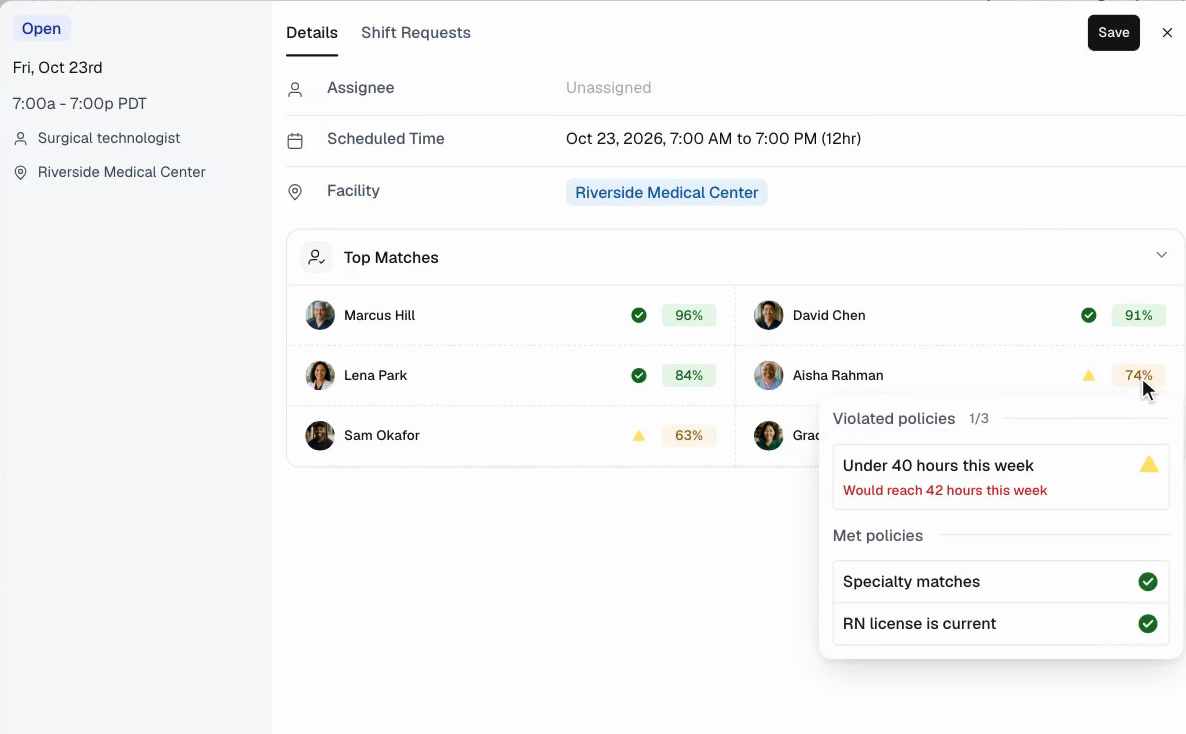This screenshot has height=734, width=1186.
Task: Click the Riverside Medical Center facility tag
Action: click(x=666, y=192)
